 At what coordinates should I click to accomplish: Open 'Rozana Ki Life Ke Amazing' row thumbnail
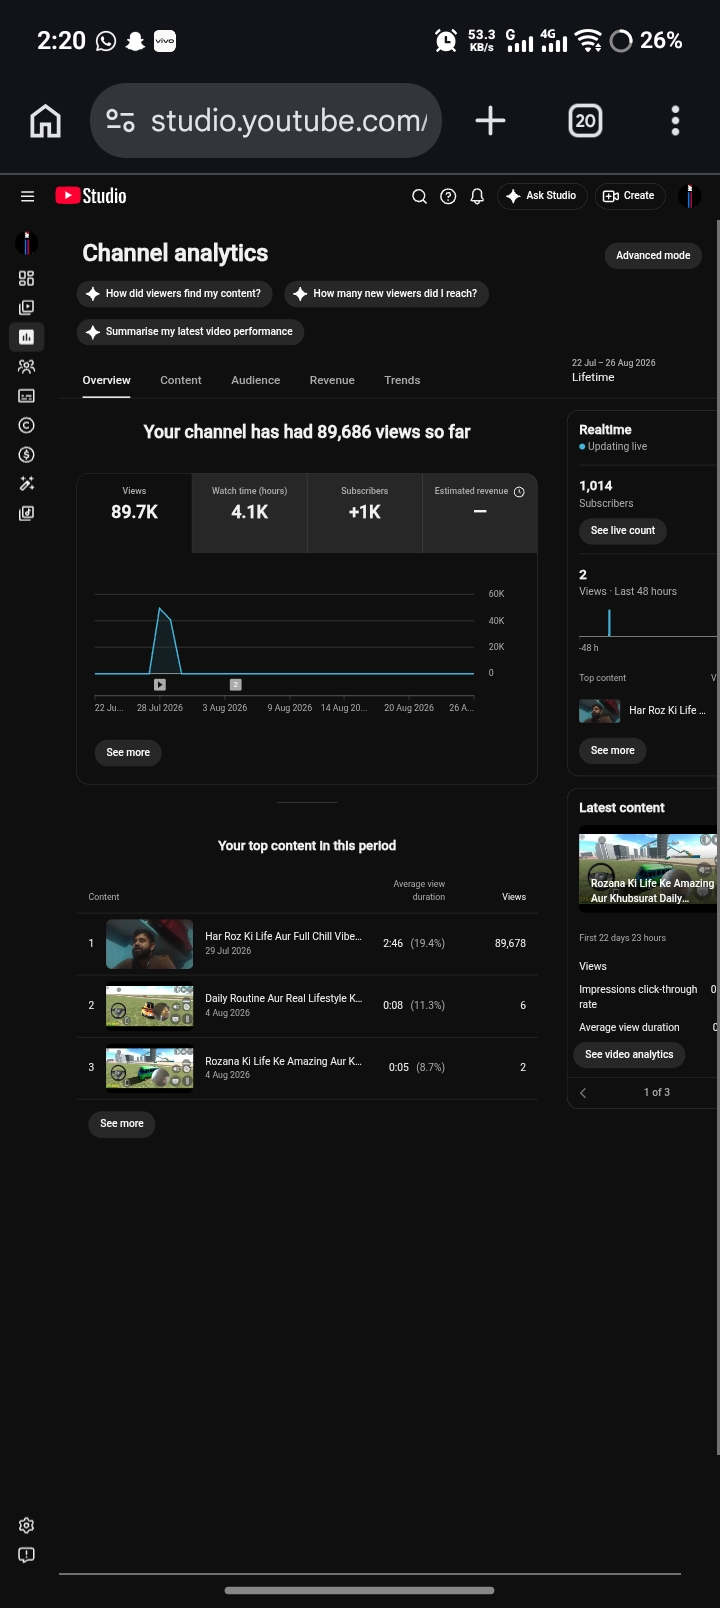pyautogui.click(x=150, y=1068)
